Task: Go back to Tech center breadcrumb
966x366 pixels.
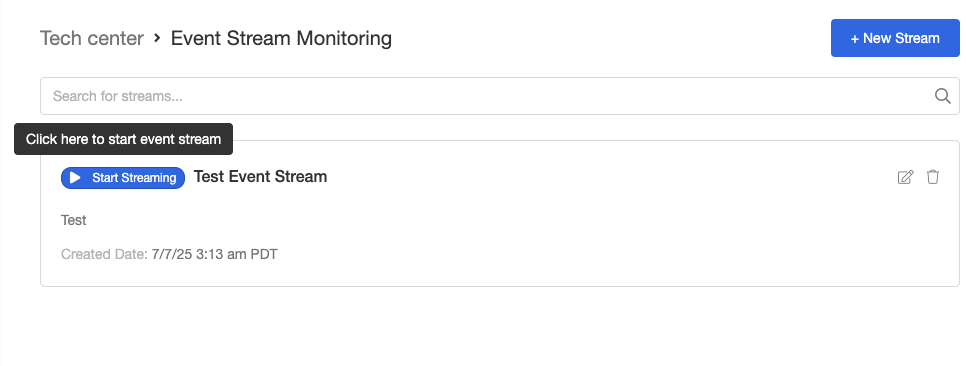Action: 92,38
